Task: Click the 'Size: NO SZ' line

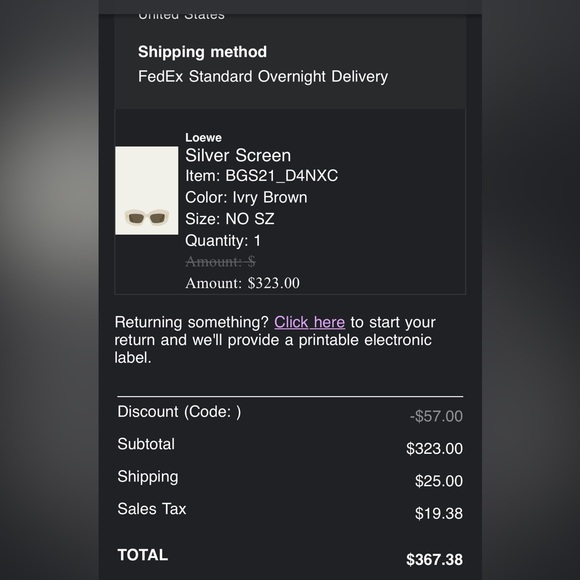Action: coord(230,219)
